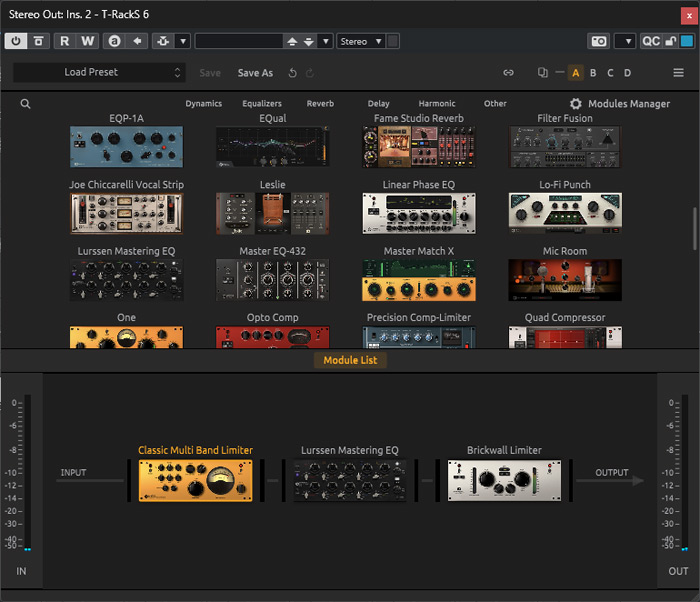
Task: Open the Stereo channel configuration dropdown
Action: click(361, 41)
